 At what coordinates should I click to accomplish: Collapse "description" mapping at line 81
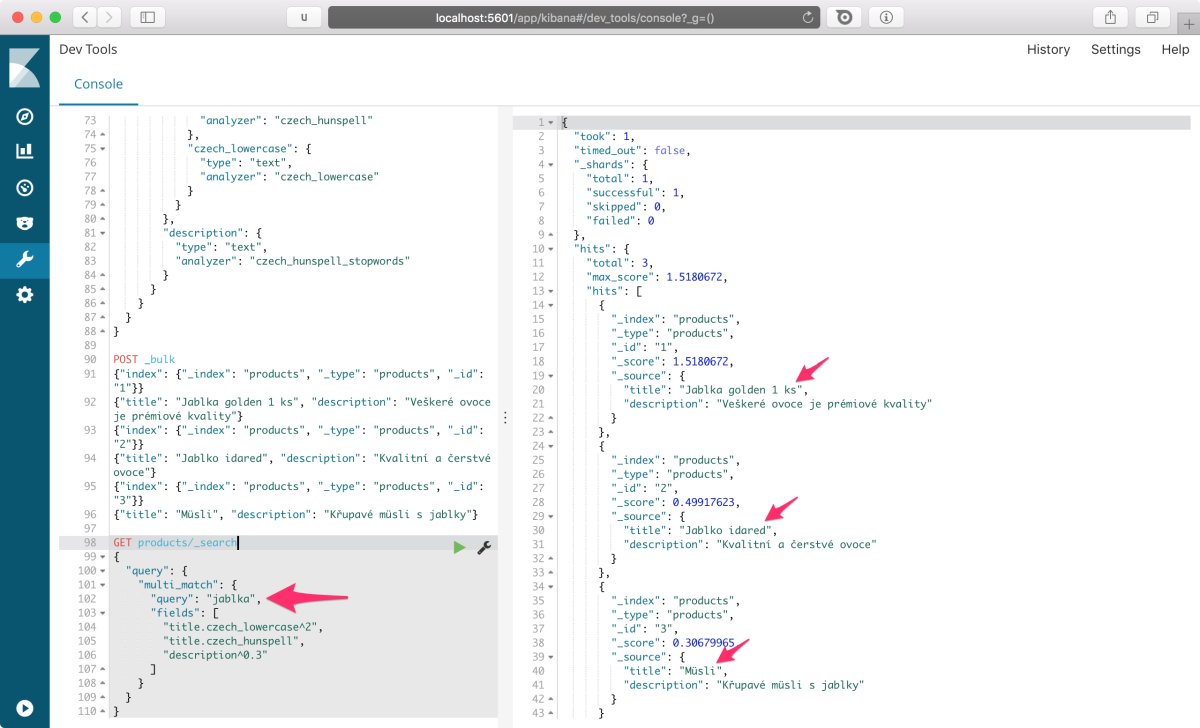click(x=103, y=232)
